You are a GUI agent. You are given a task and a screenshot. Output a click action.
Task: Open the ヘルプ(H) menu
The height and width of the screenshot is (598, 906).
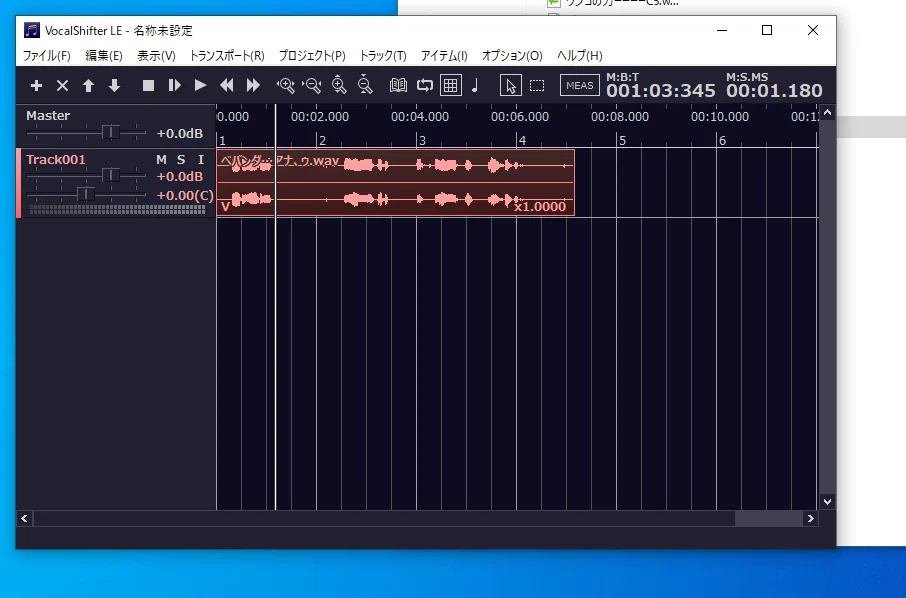click(x=580, y=55)
